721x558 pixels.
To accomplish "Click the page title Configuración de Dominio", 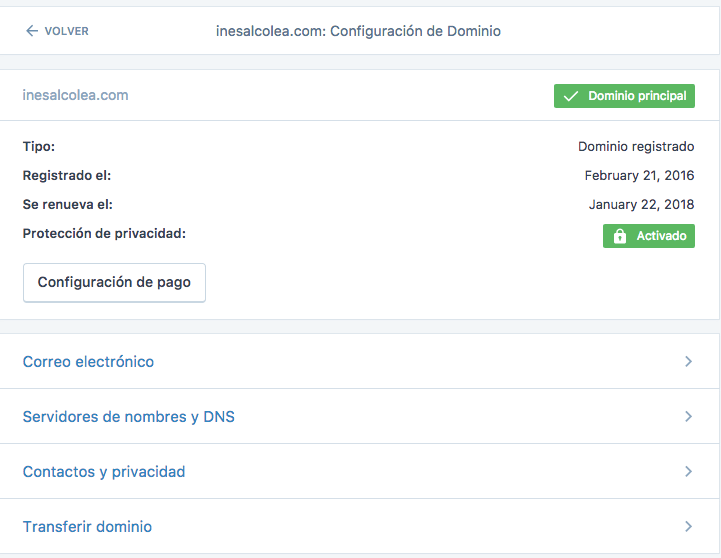I will pos(358,31).
